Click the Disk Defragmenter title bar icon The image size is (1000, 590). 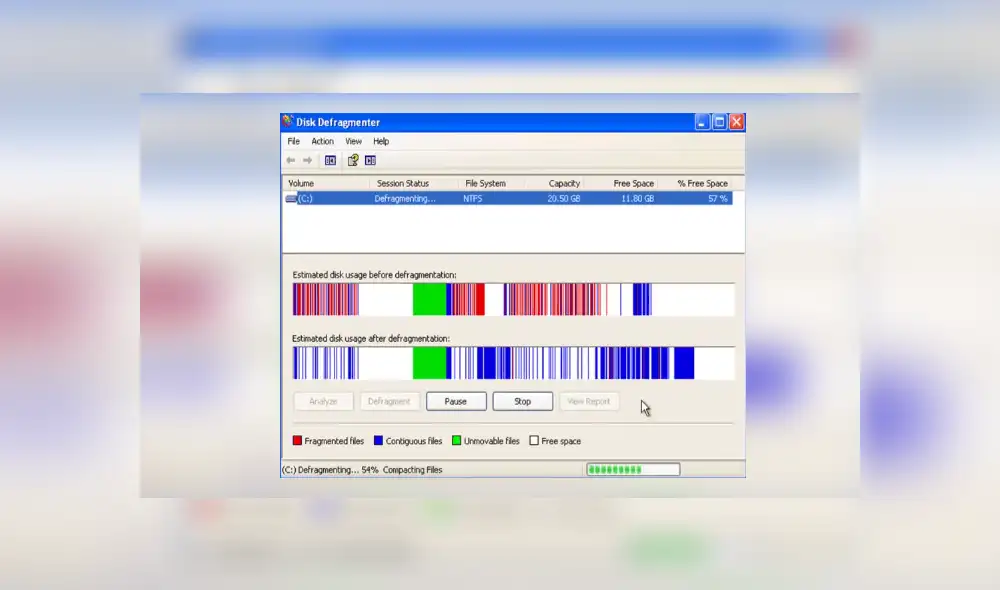(287, 121)
